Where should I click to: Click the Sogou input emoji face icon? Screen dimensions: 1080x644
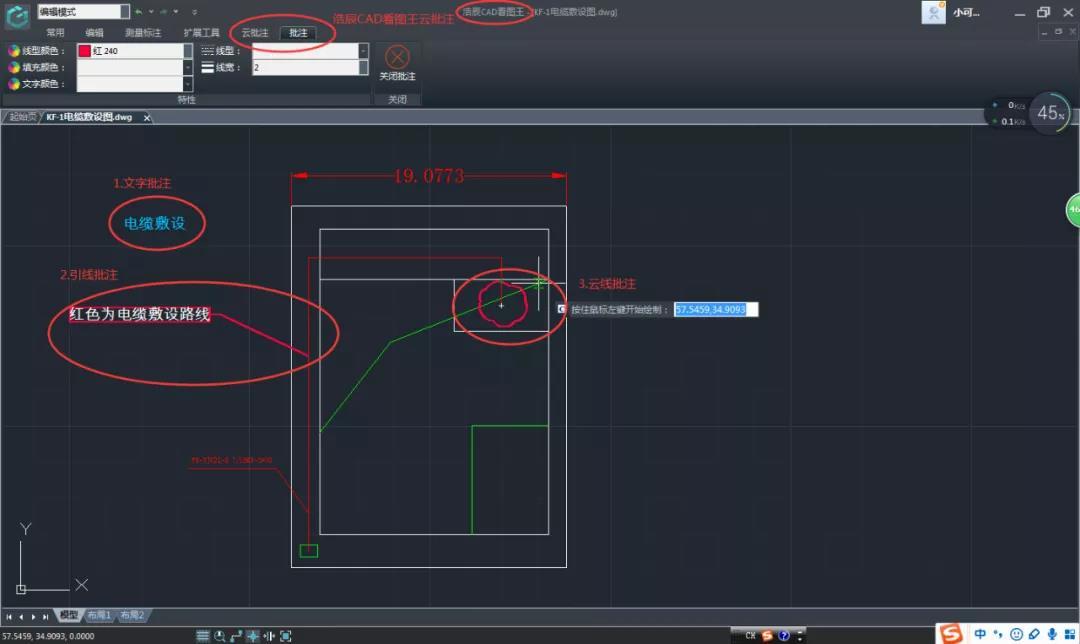1016,634
